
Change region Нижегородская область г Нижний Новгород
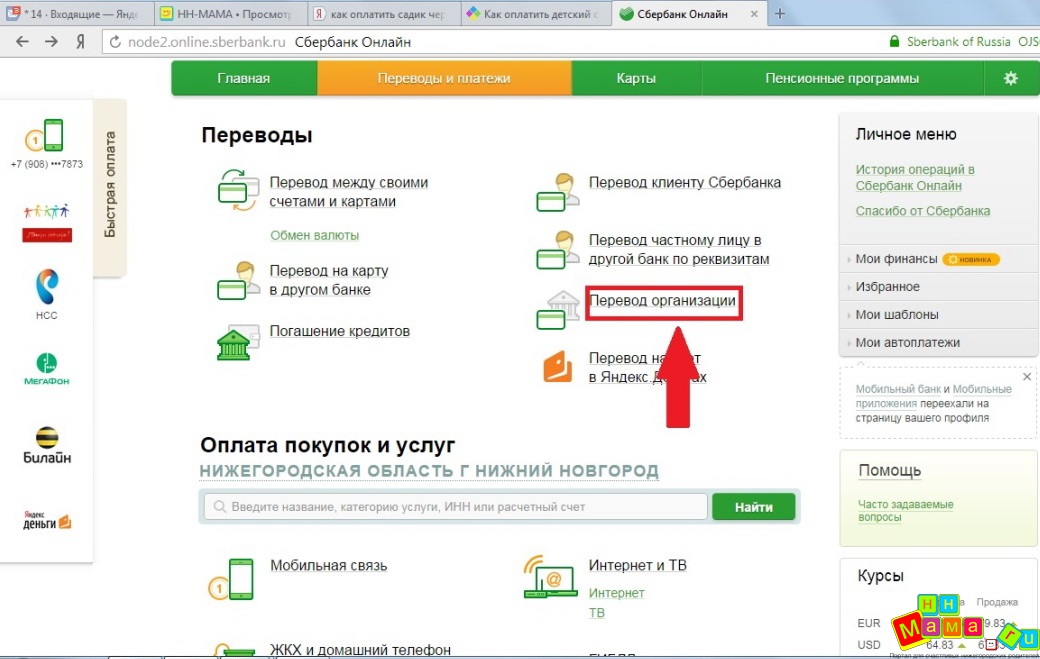[429, 471]
